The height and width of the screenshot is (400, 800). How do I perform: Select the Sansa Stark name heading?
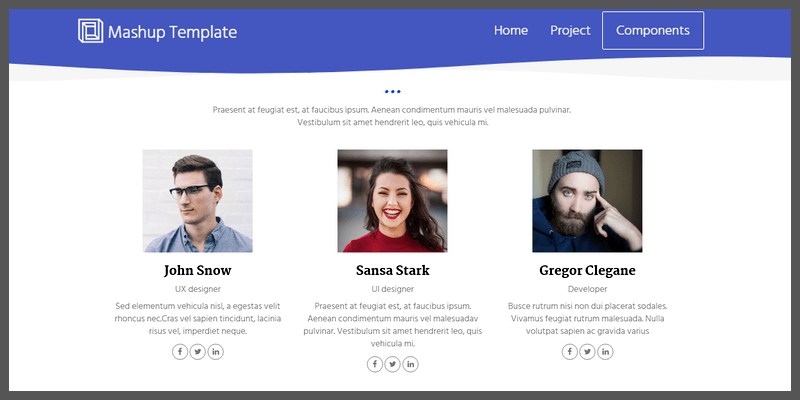click(392, 270)
